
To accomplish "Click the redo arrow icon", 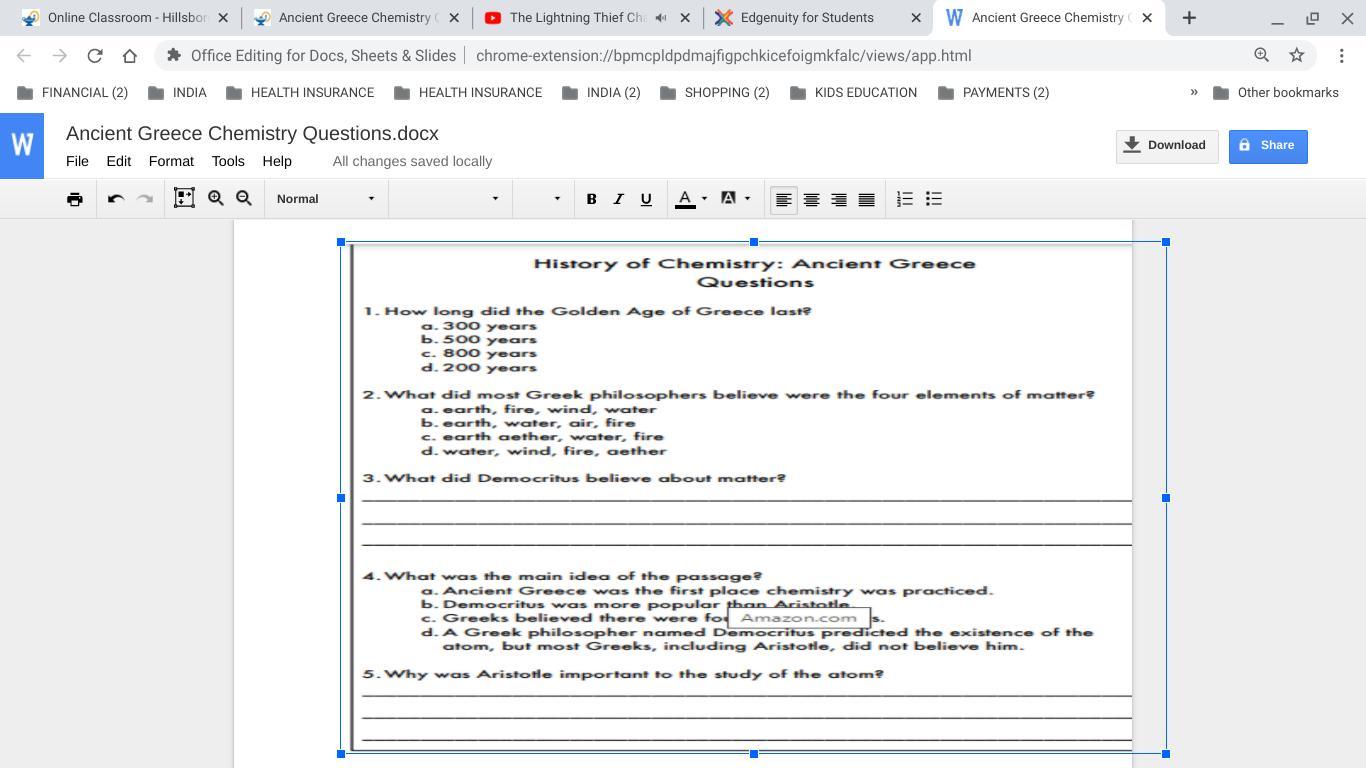I will coord(145,199).
